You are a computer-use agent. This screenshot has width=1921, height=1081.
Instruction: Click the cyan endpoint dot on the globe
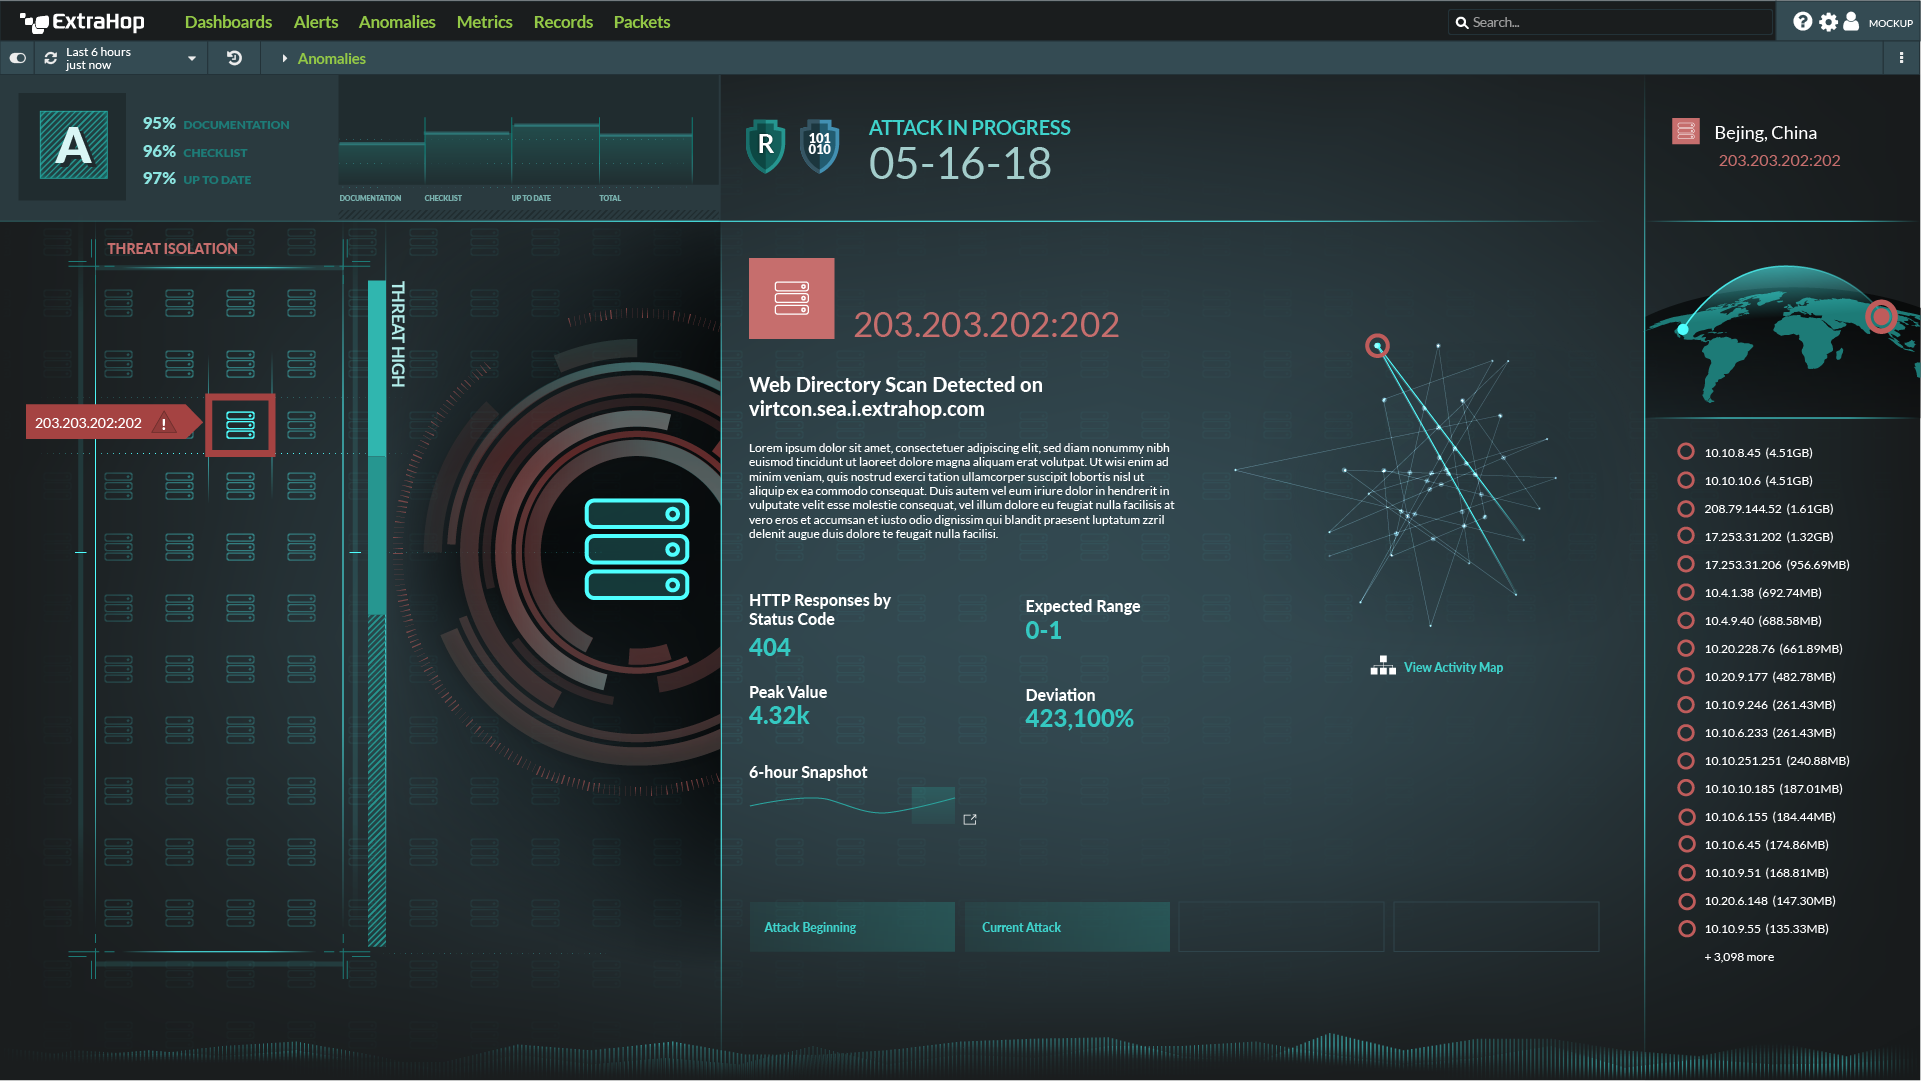coord(1683,329)
